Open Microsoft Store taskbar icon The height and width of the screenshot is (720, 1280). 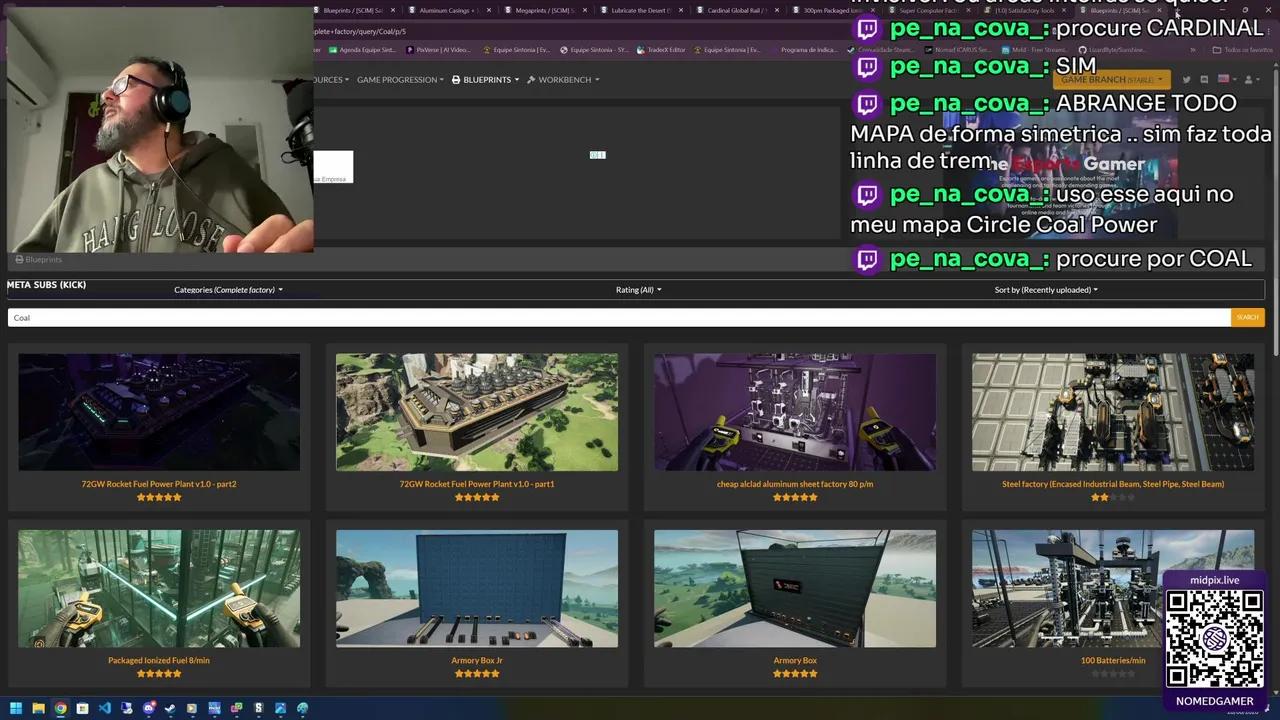[82, 708]
